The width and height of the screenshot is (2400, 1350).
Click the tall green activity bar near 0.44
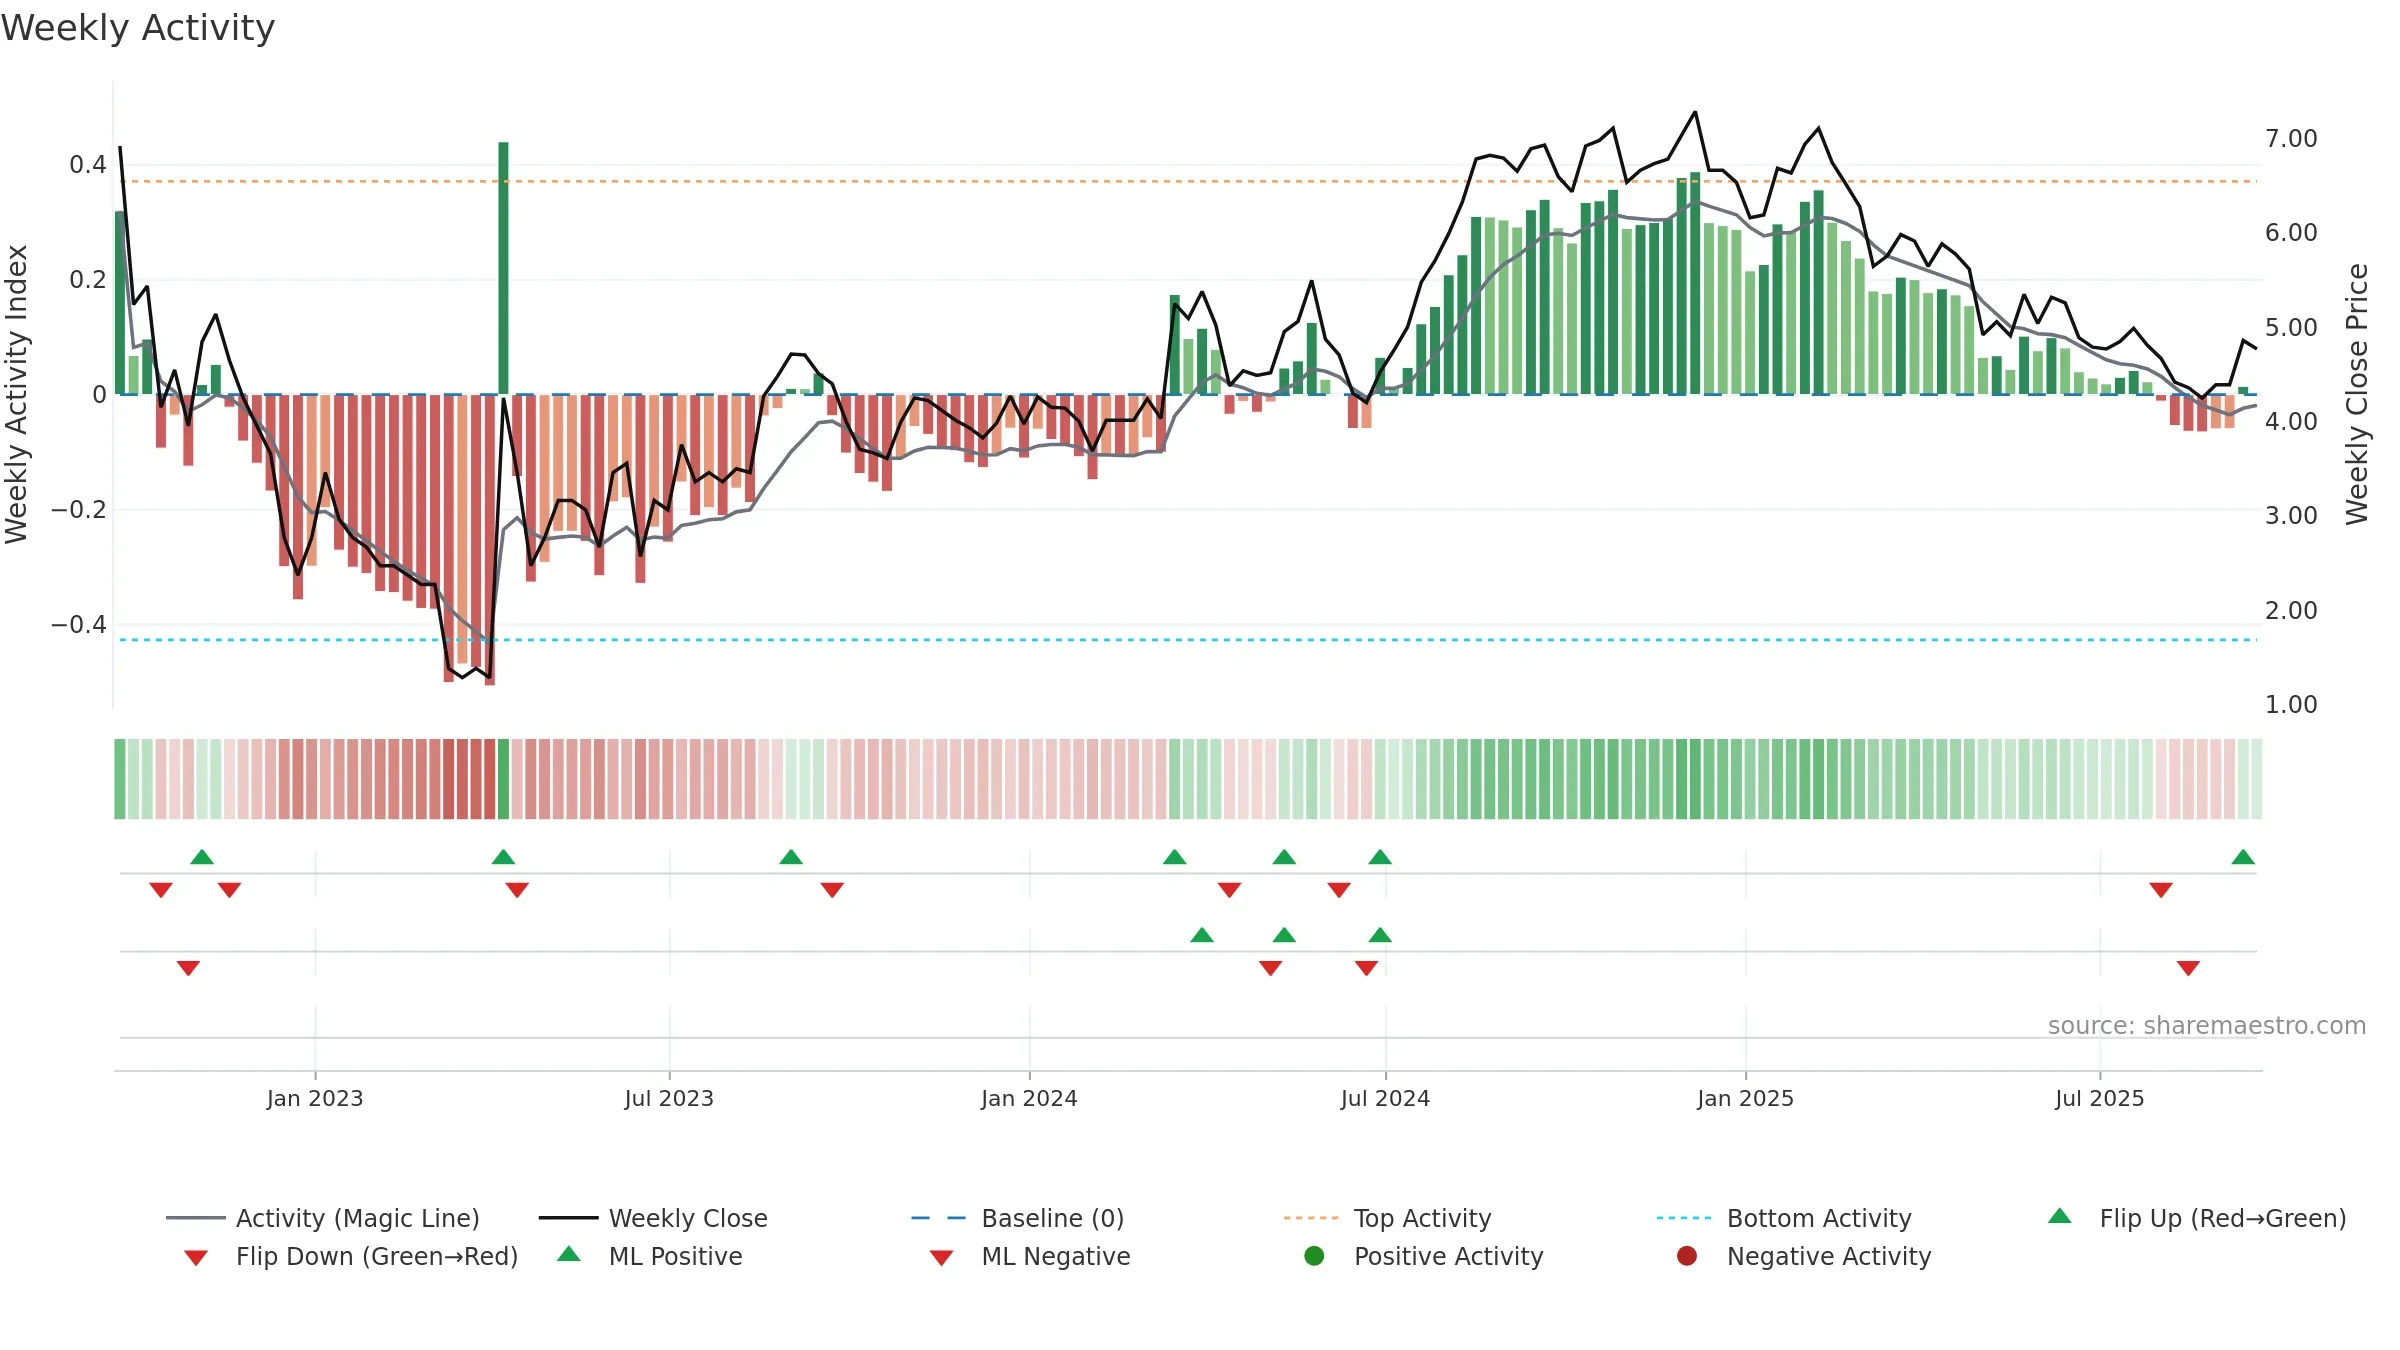point(503,268)
